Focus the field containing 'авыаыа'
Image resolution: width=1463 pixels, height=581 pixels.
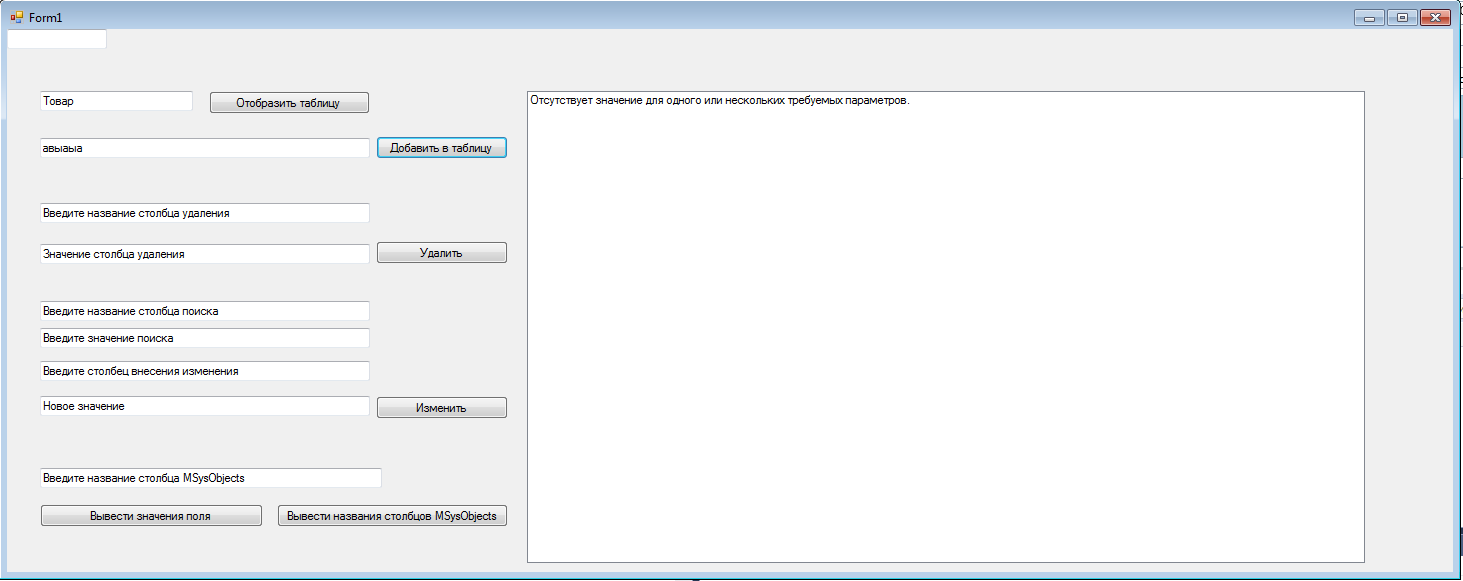(x=205, y=148)
